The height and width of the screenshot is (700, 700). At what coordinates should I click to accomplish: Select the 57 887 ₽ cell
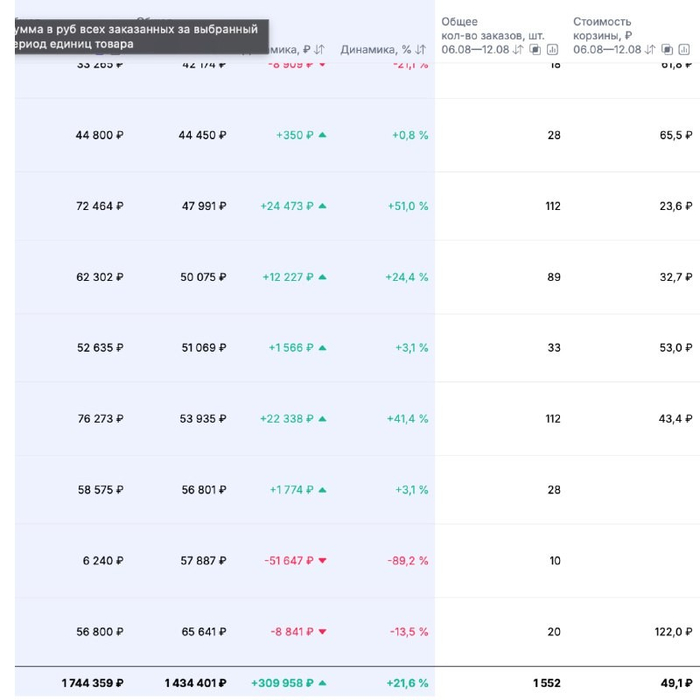pyautogui.click(x=203, y=560)
